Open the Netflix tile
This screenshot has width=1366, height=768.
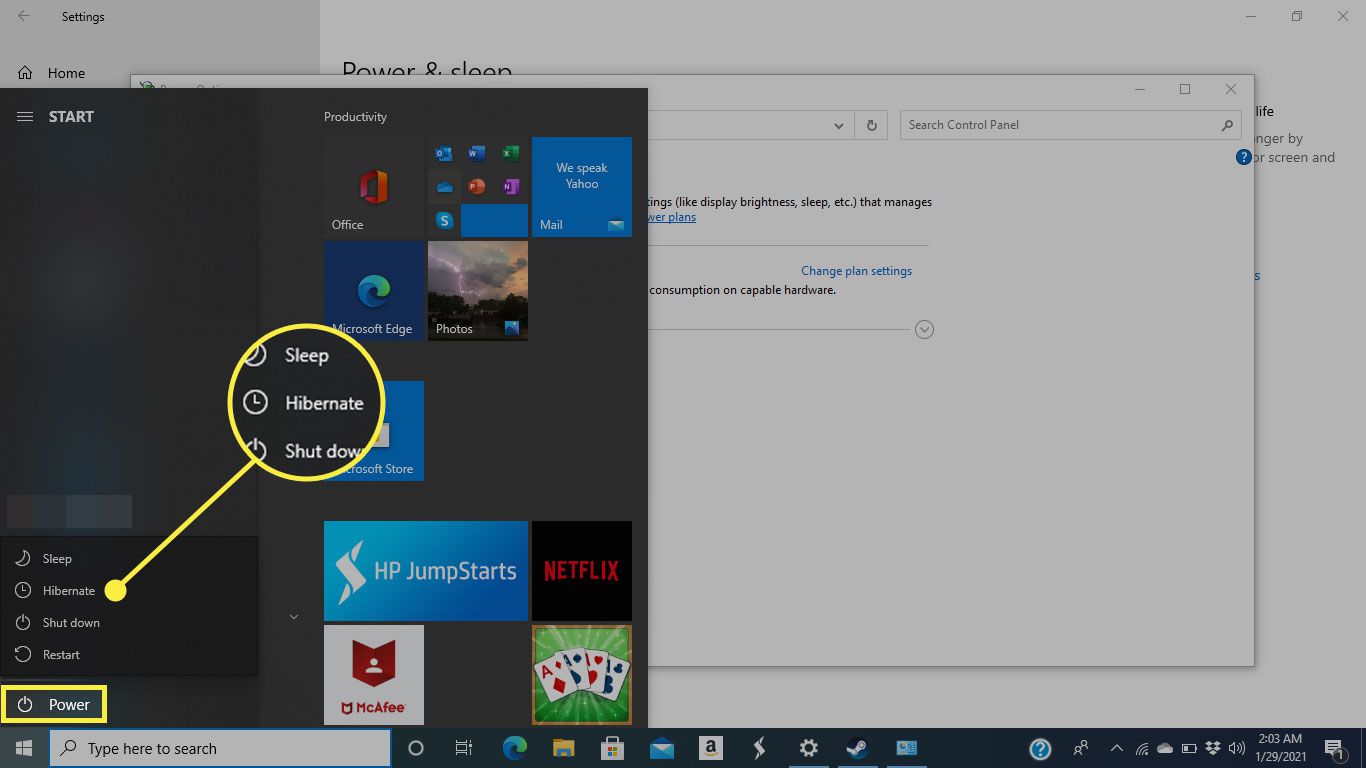582,571
